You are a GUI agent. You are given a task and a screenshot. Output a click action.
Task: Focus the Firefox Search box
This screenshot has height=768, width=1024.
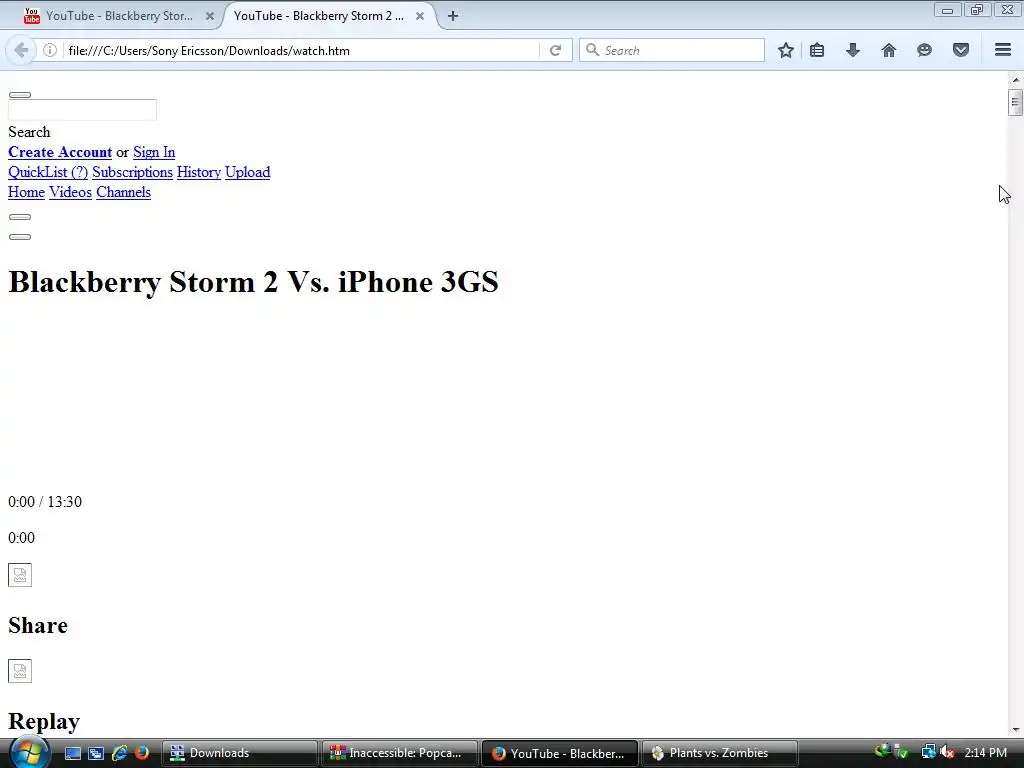tap(671, 50)
